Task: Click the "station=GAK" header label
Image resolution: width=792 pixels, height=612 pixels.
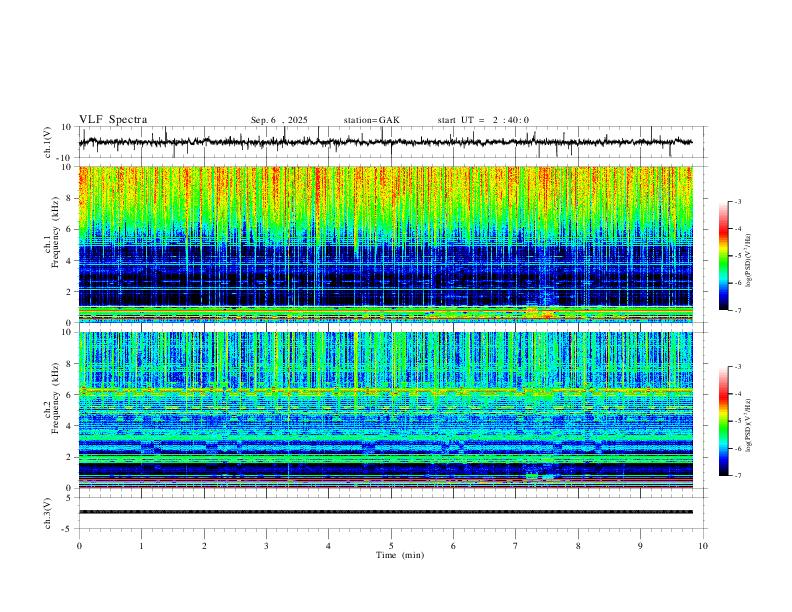Action: (371, 120)
